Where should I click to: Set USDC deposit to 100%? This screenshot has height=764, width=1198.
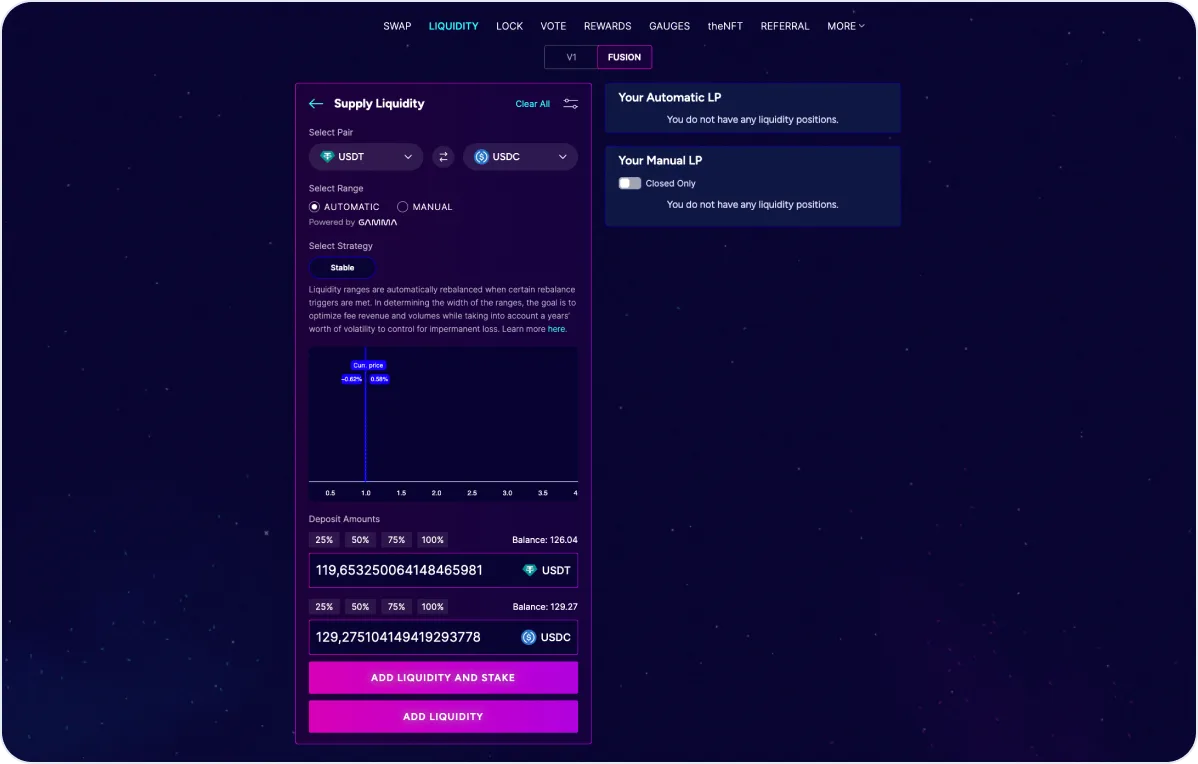[432, 607]
